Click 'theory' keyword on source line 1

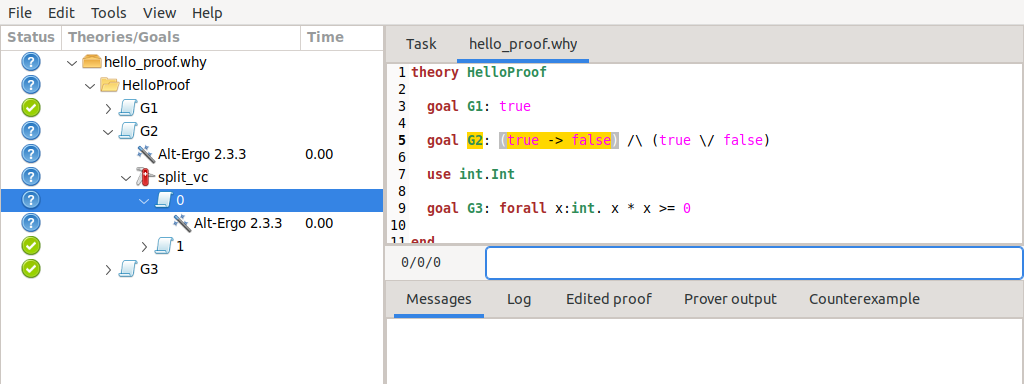435,72
